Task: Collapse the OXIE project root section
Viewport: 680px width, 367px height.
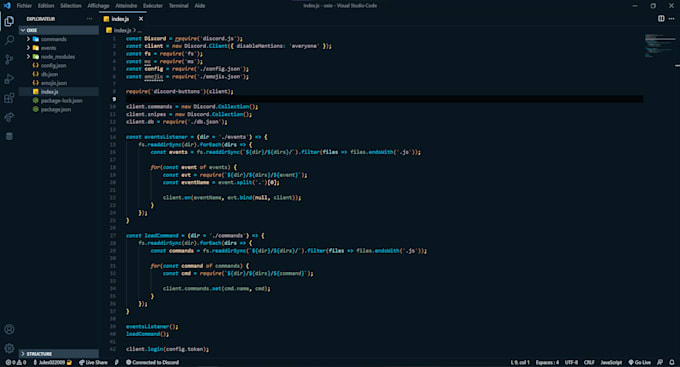Action: pos(59,30)
